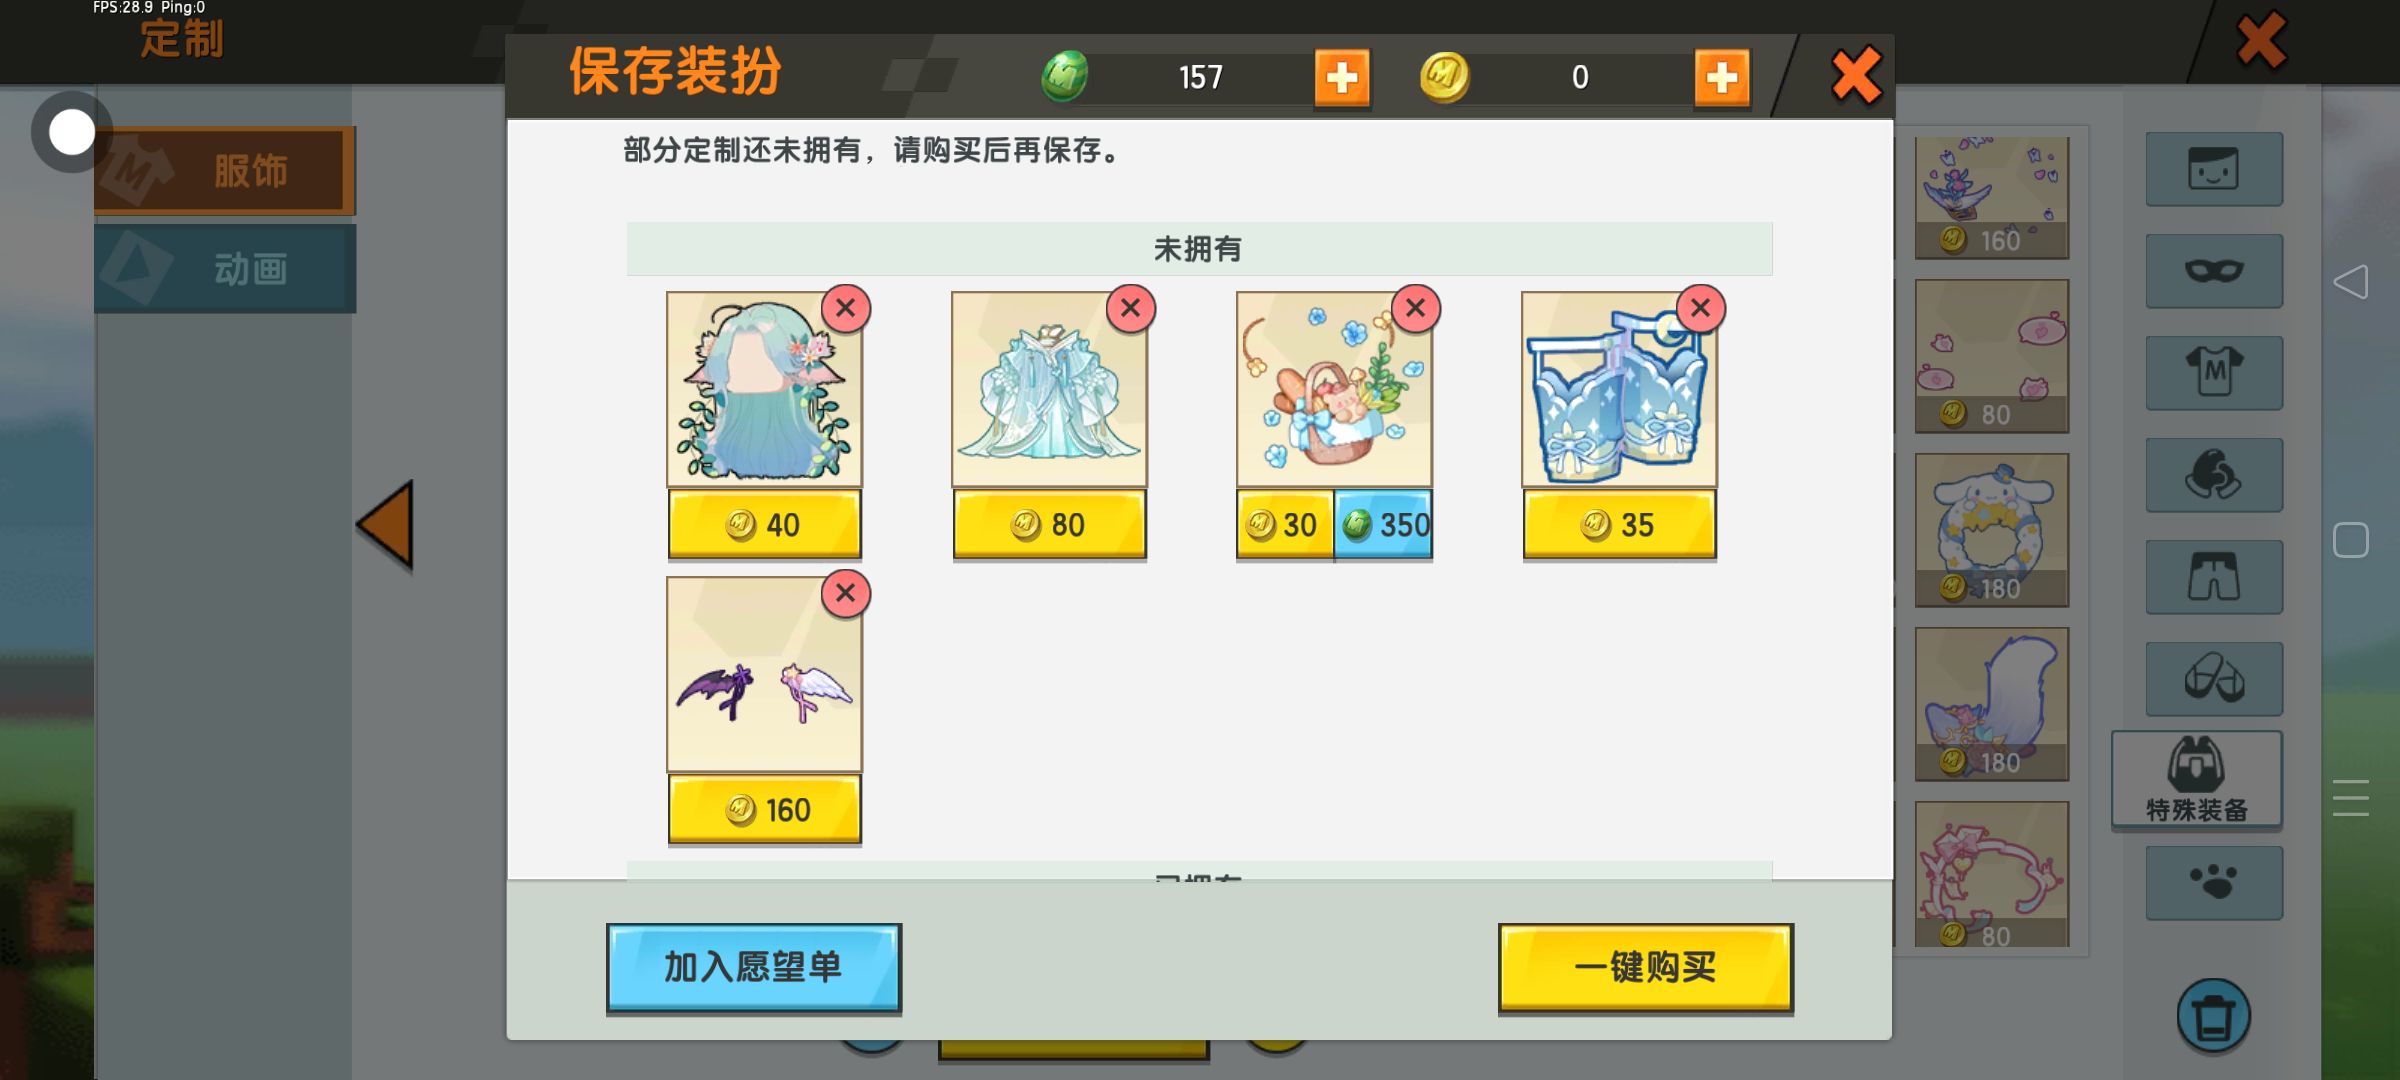This screenshot has height=1080, width=2400.
Task: Remove the flower basket item
Action: click(x=1416, y=308)
